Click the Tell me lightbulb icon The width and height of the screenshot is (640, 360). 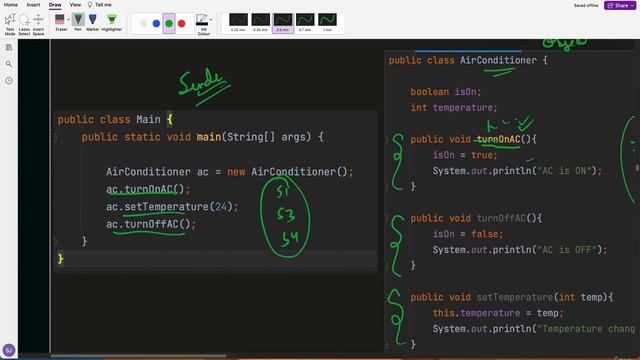click(x=90, y=5)
